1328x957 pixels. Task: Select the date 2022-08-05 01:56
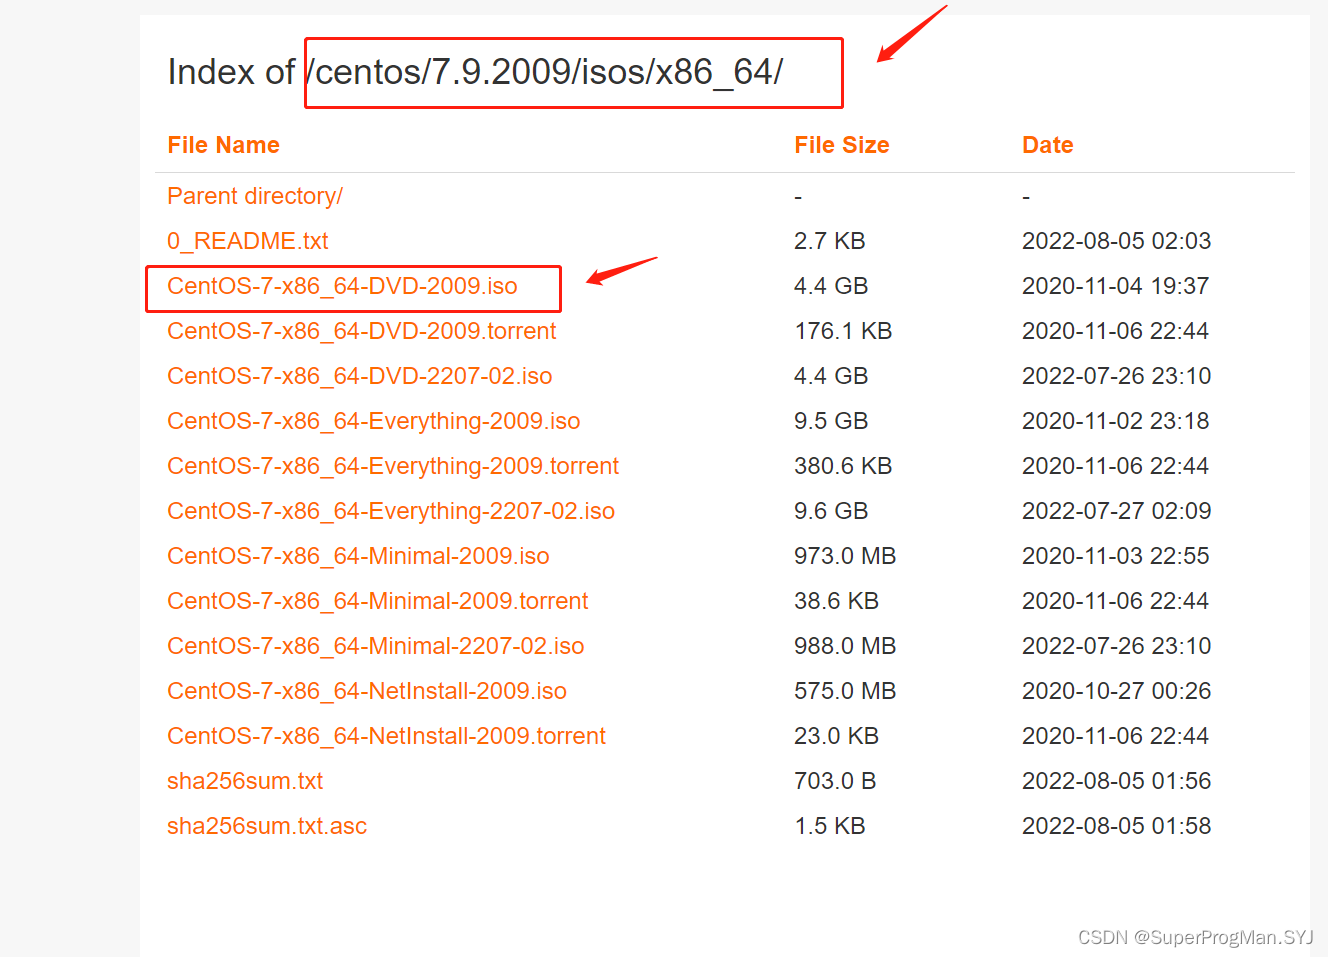[x=1117, y=781]
